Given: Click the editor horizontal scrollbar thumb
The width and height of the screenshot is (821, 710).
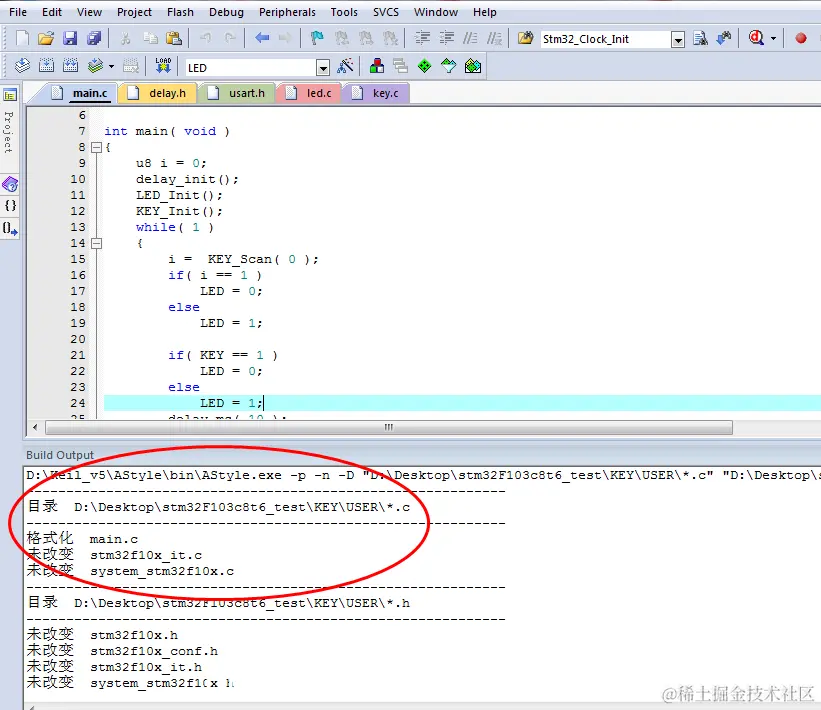Looking at the screenshot, I should point(389,428).
